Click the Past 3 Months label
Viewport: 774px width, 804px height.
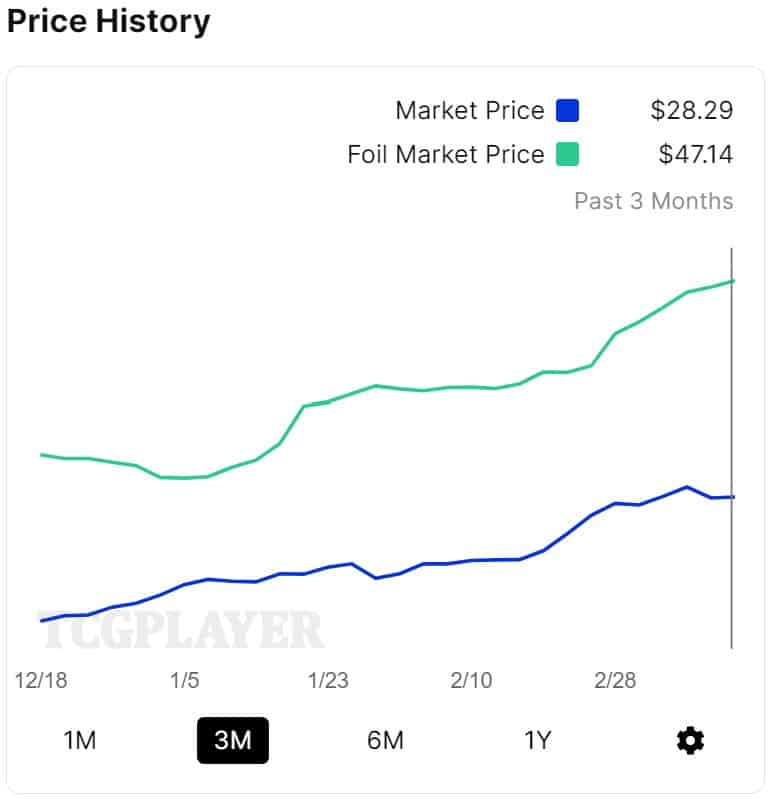point(653,201)
